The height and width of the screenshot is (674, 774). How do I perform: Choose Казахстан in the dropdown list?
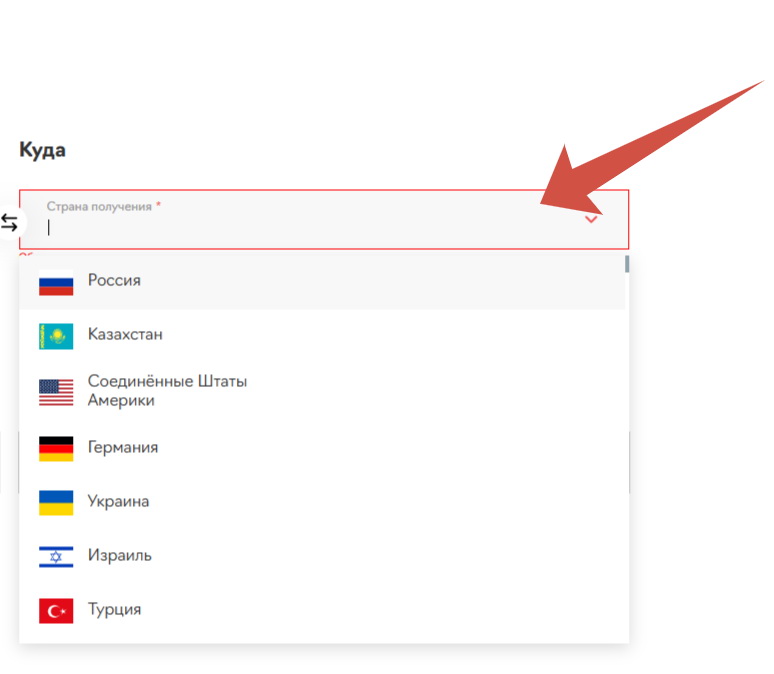(125, 335)
